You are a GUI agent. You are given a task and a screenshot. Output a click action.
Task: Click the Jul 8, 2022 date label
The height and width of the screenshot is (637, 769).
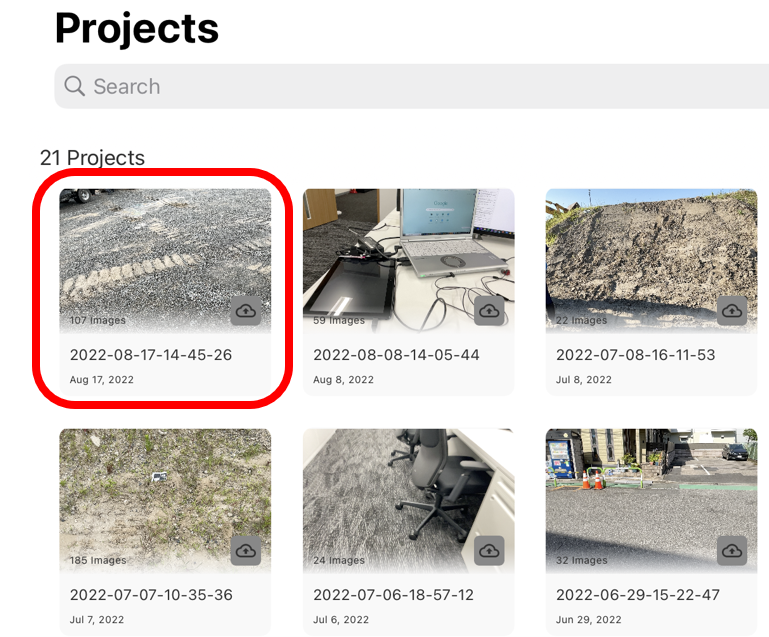click(584, 380)
